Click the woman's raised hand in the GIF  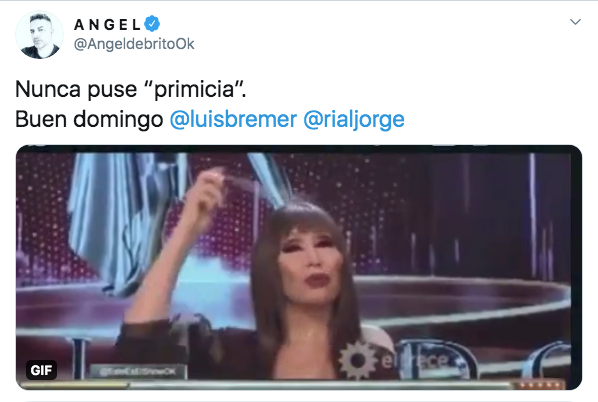(x=208, y=195)
